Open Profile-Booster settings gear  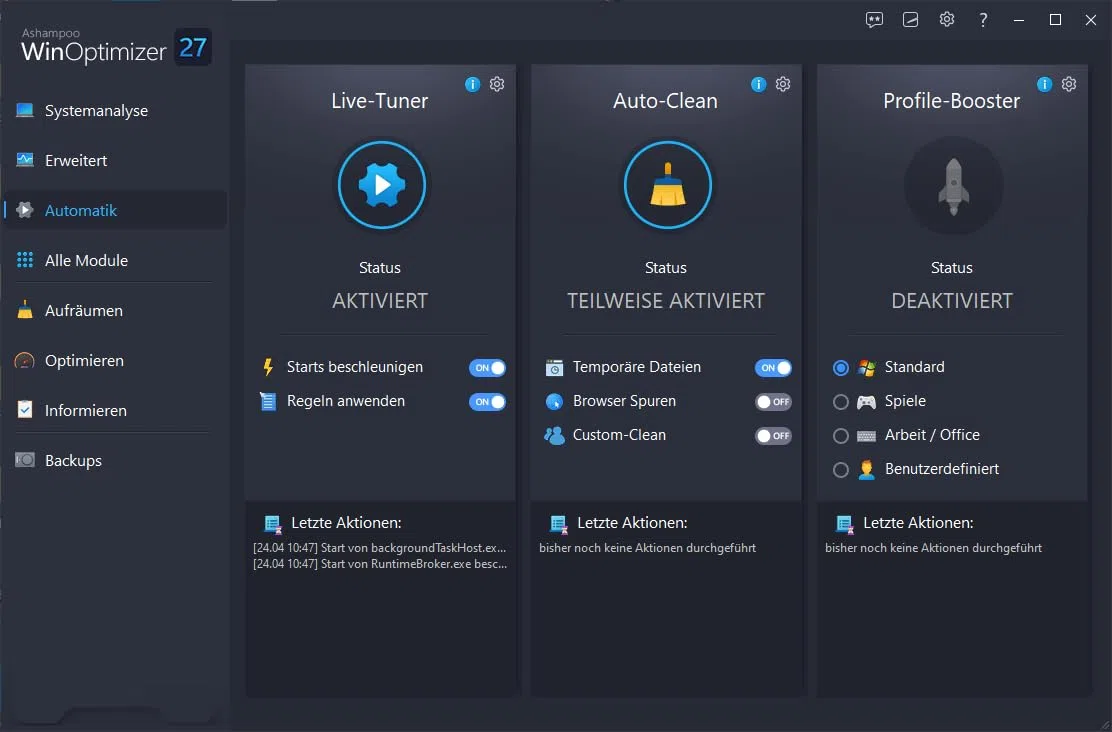tap(1069, 84)
